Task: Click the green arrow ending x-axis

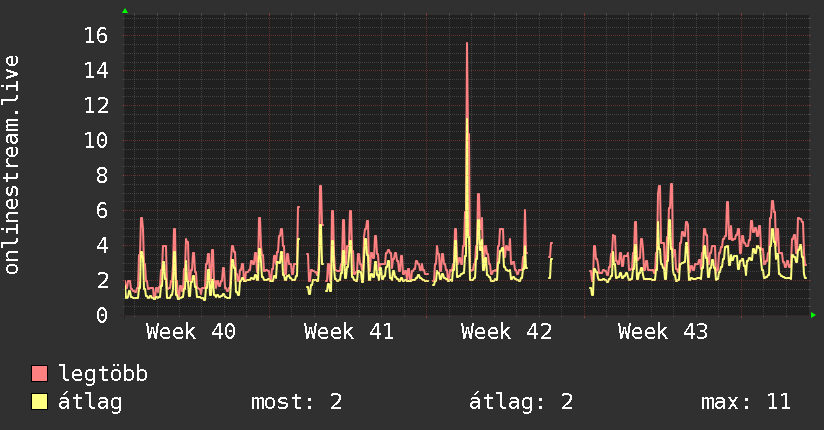Action: click(x=813, y=315)
